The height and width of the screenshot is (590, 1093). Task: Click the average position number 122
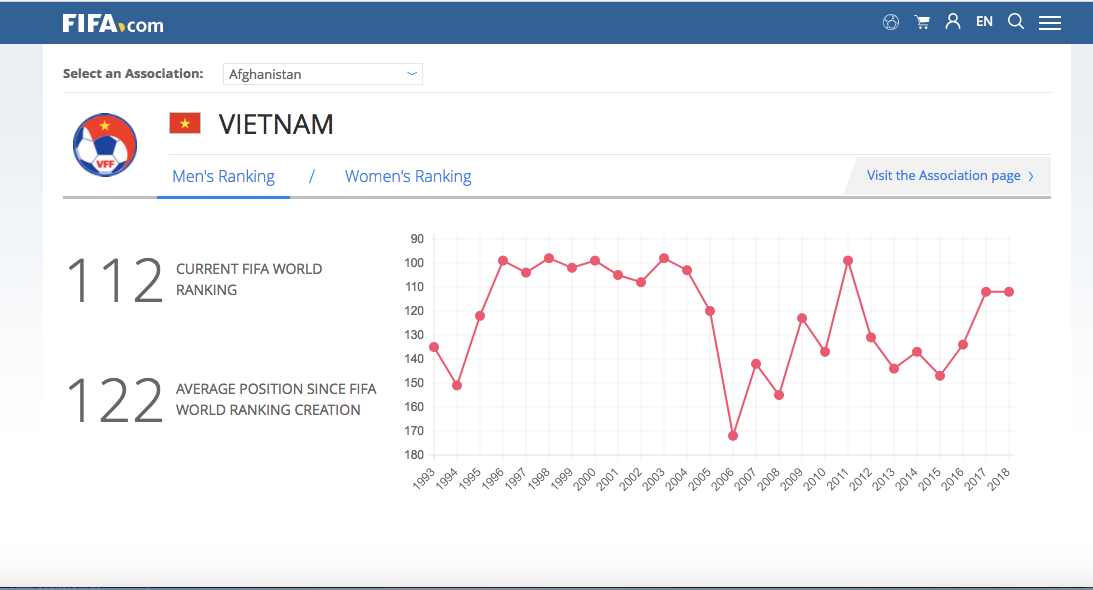115,400
